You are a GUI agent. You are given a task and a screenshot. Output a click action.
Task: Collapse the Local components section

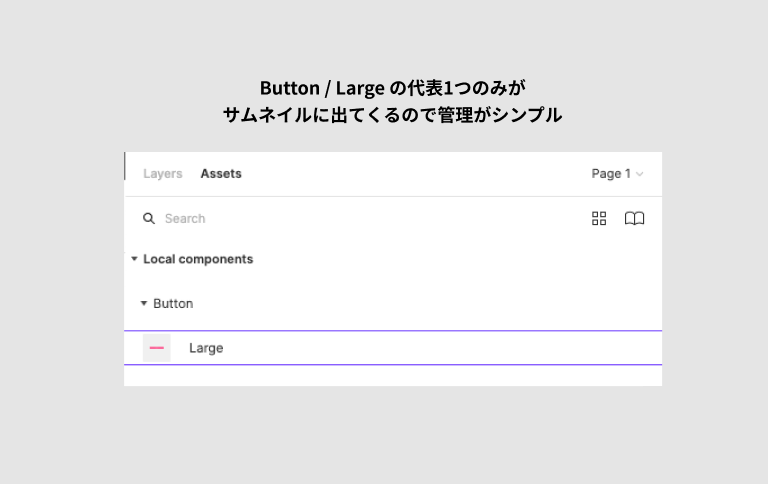(x=135, y=259)
